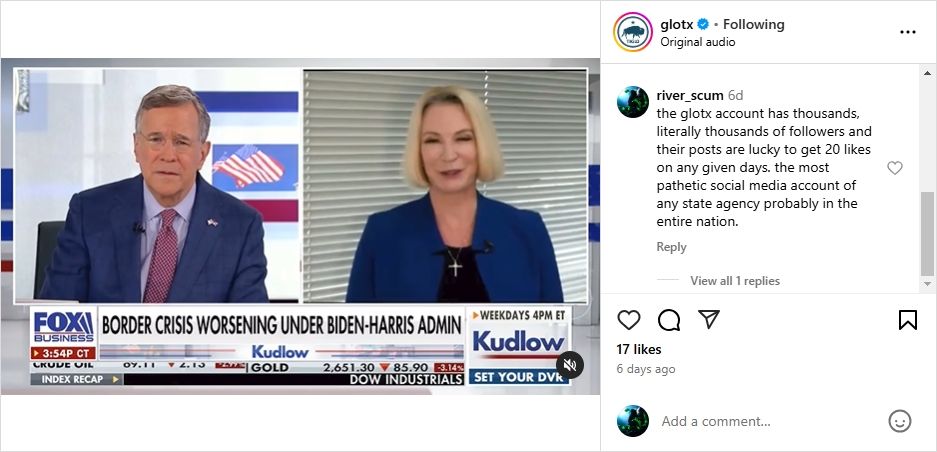Like the post with the heart icon
Image resolution: width=937 pixels, height=452 pixels.
click(x=629, y=320)
